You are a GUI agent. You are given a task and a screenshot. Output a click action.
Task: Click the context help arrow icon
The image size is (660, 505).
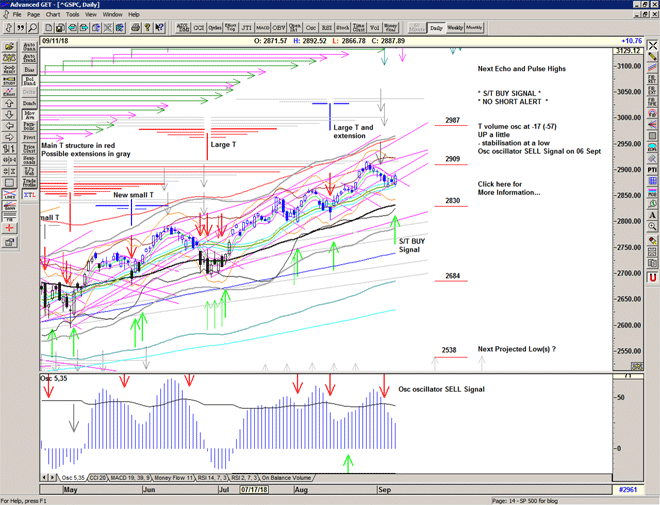158,28
